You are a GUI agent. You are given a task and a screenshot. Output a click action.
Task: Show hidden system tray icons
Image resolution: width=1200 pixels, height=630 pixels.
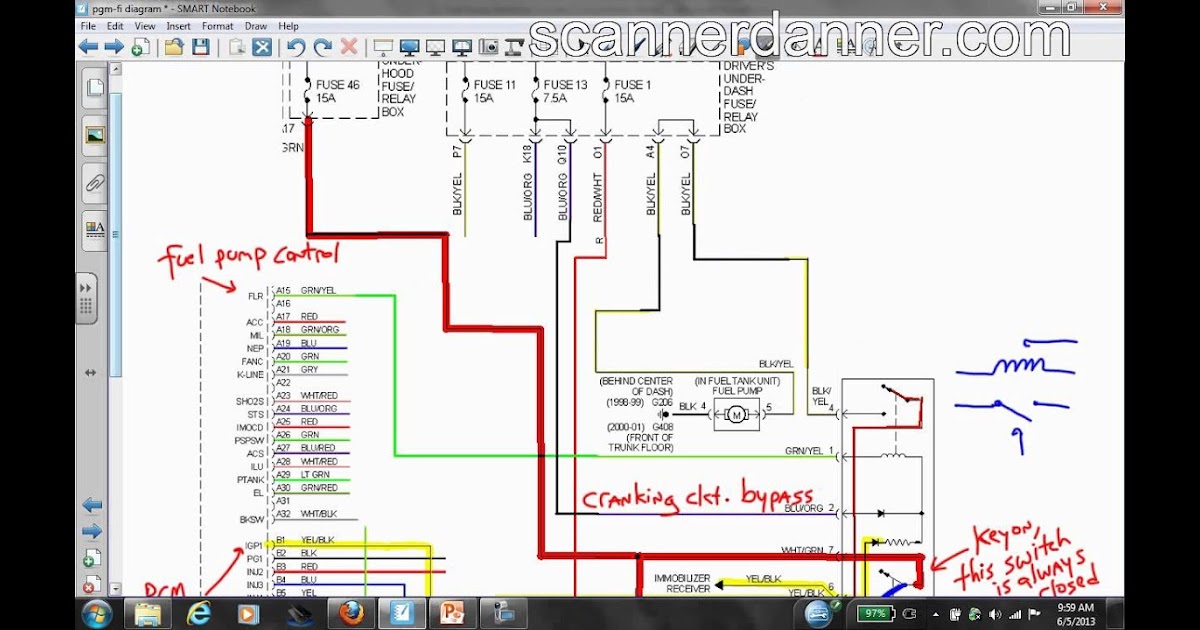click(934, 614)
